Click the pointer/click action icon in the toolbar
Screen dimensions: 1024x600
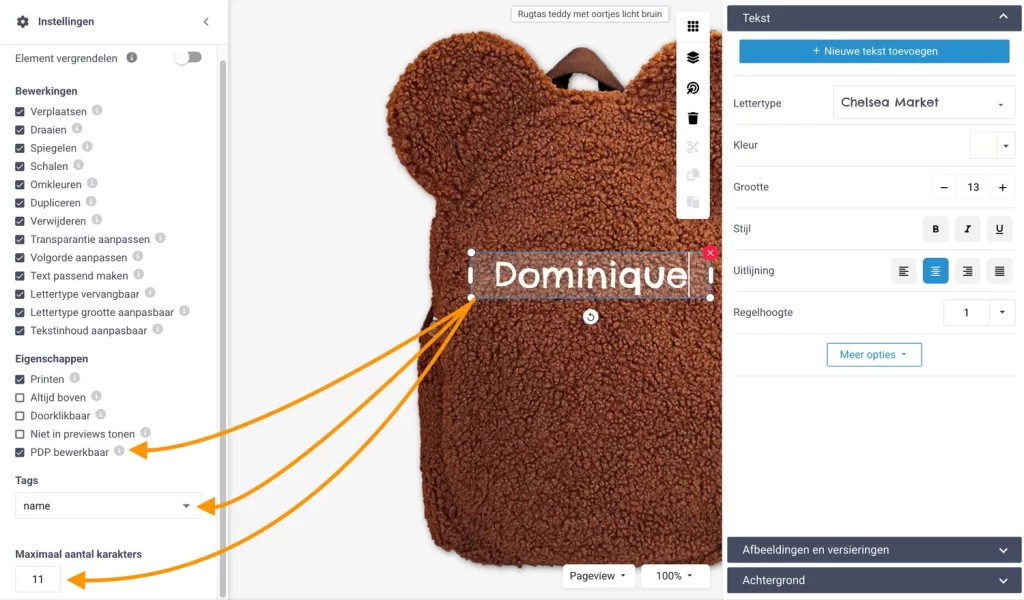693,88
